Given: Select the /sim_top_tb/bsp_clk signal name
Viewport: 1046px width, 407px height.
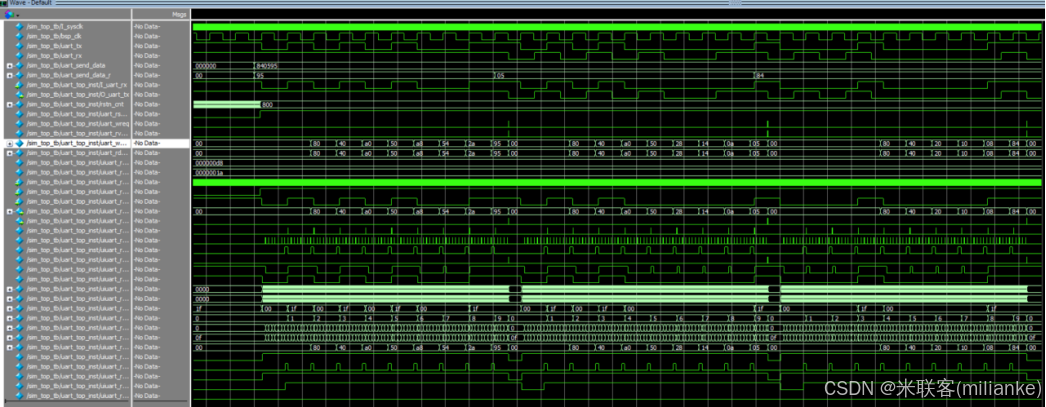Looking at the screenshot, I should pyautogui.click(x=53, y=36).
